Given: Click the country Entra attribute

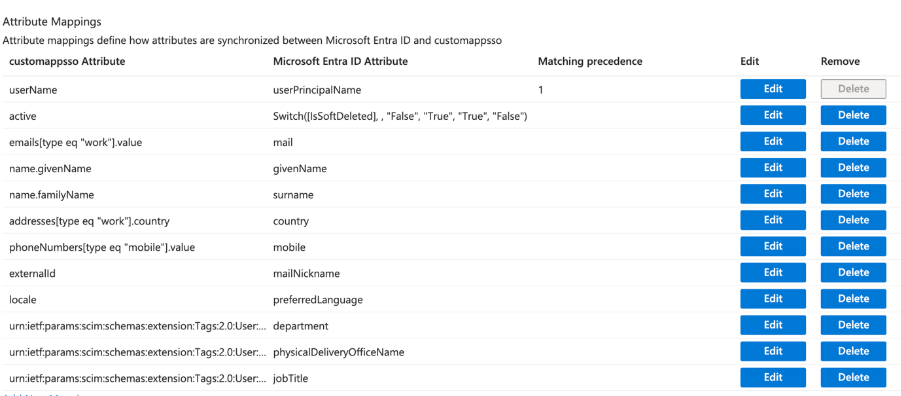Looking at the screenshot, I should (x=291, y=221).
